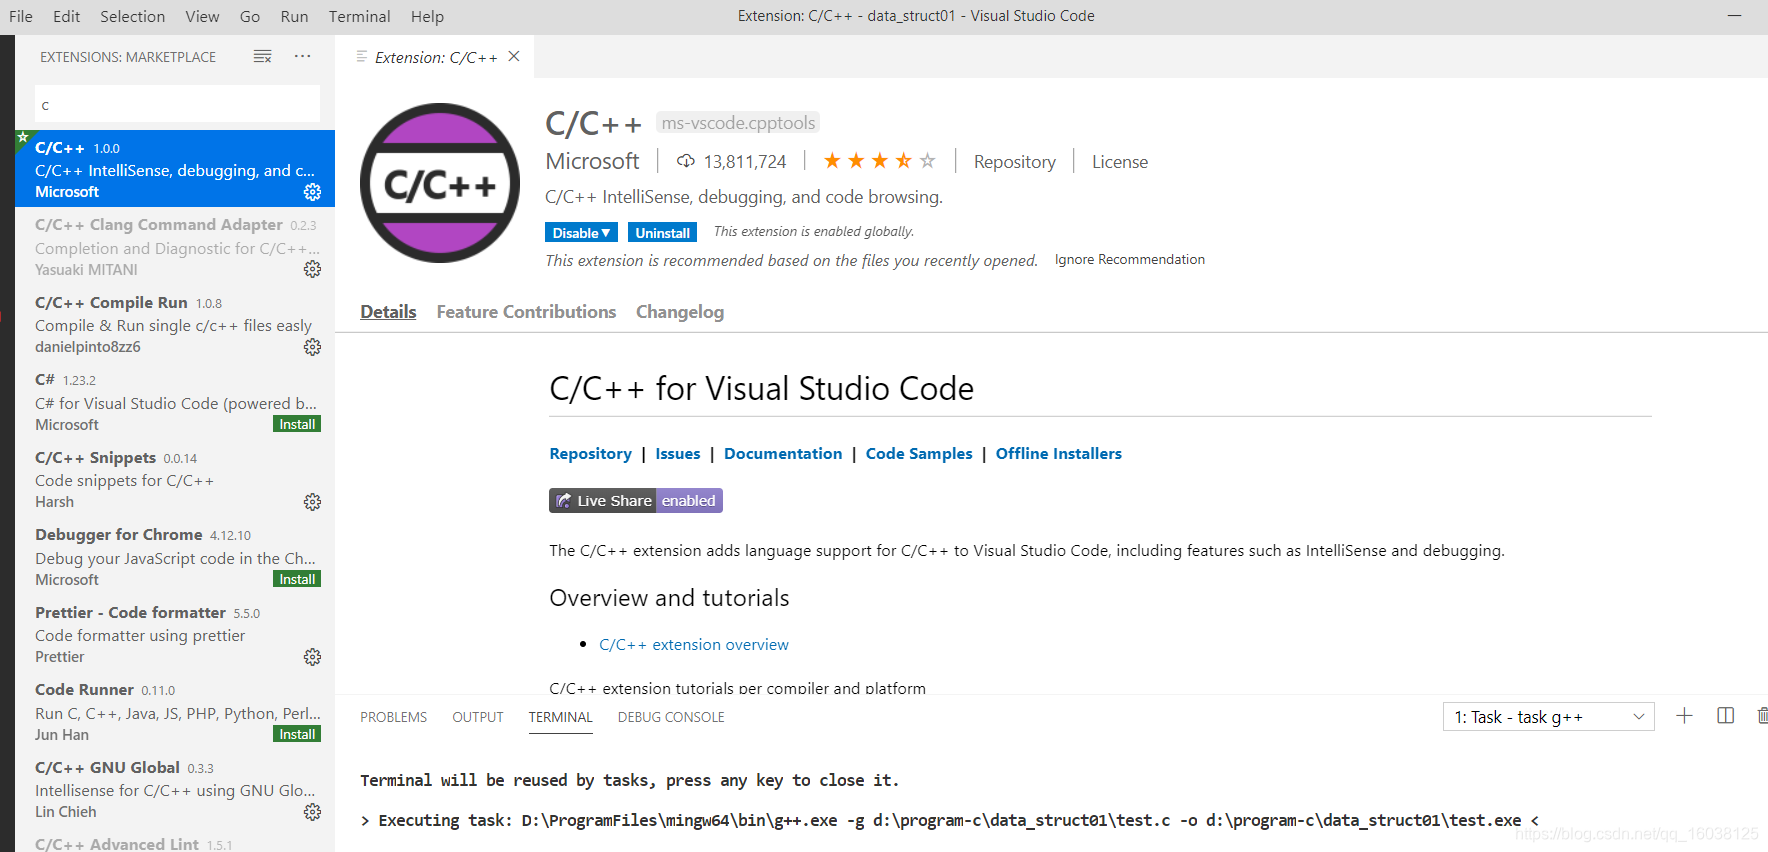Open the Selection menu

[x=132, y=16]
